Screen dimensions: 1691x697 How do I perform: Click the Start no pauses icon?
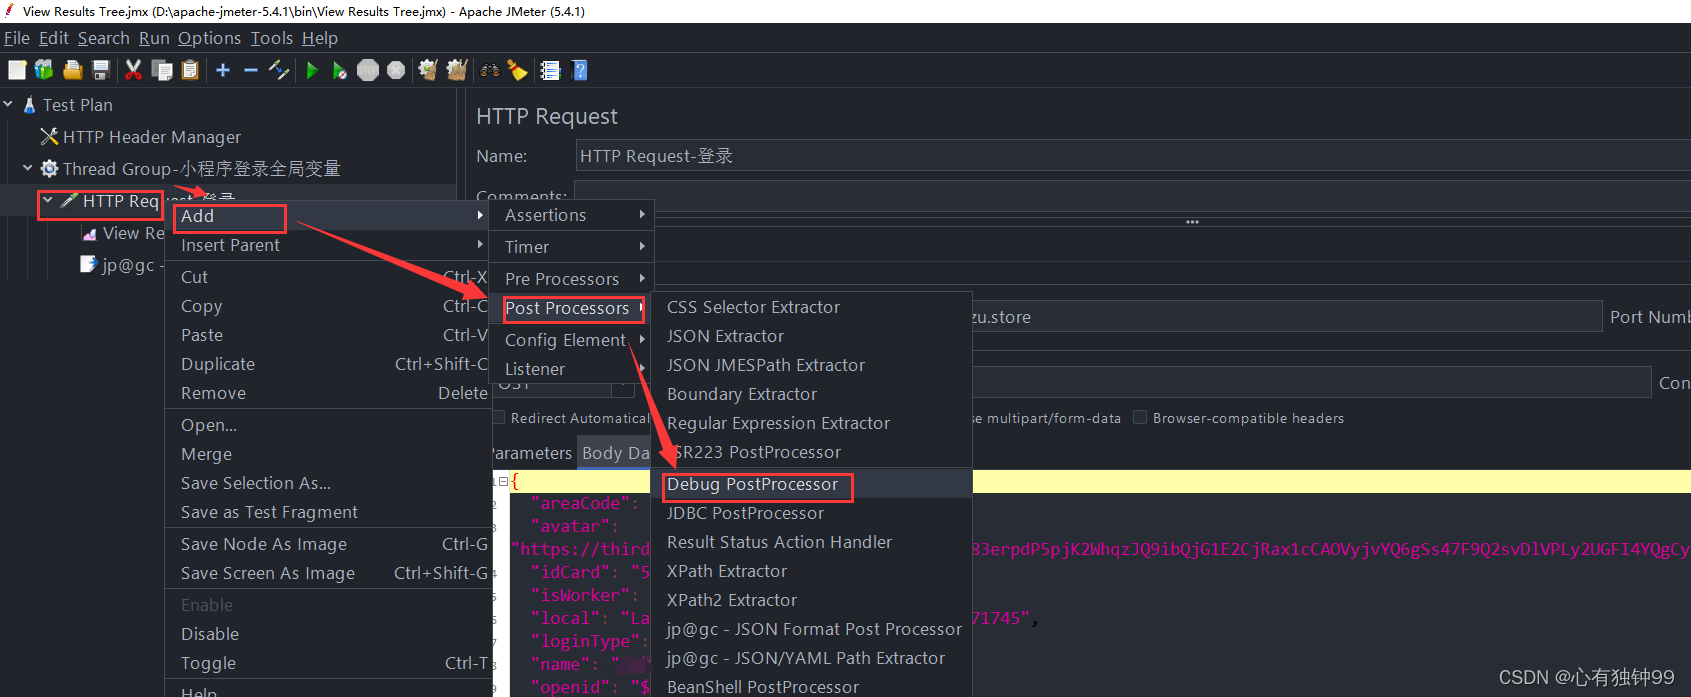pyautogui.click(x=340, y=70)
